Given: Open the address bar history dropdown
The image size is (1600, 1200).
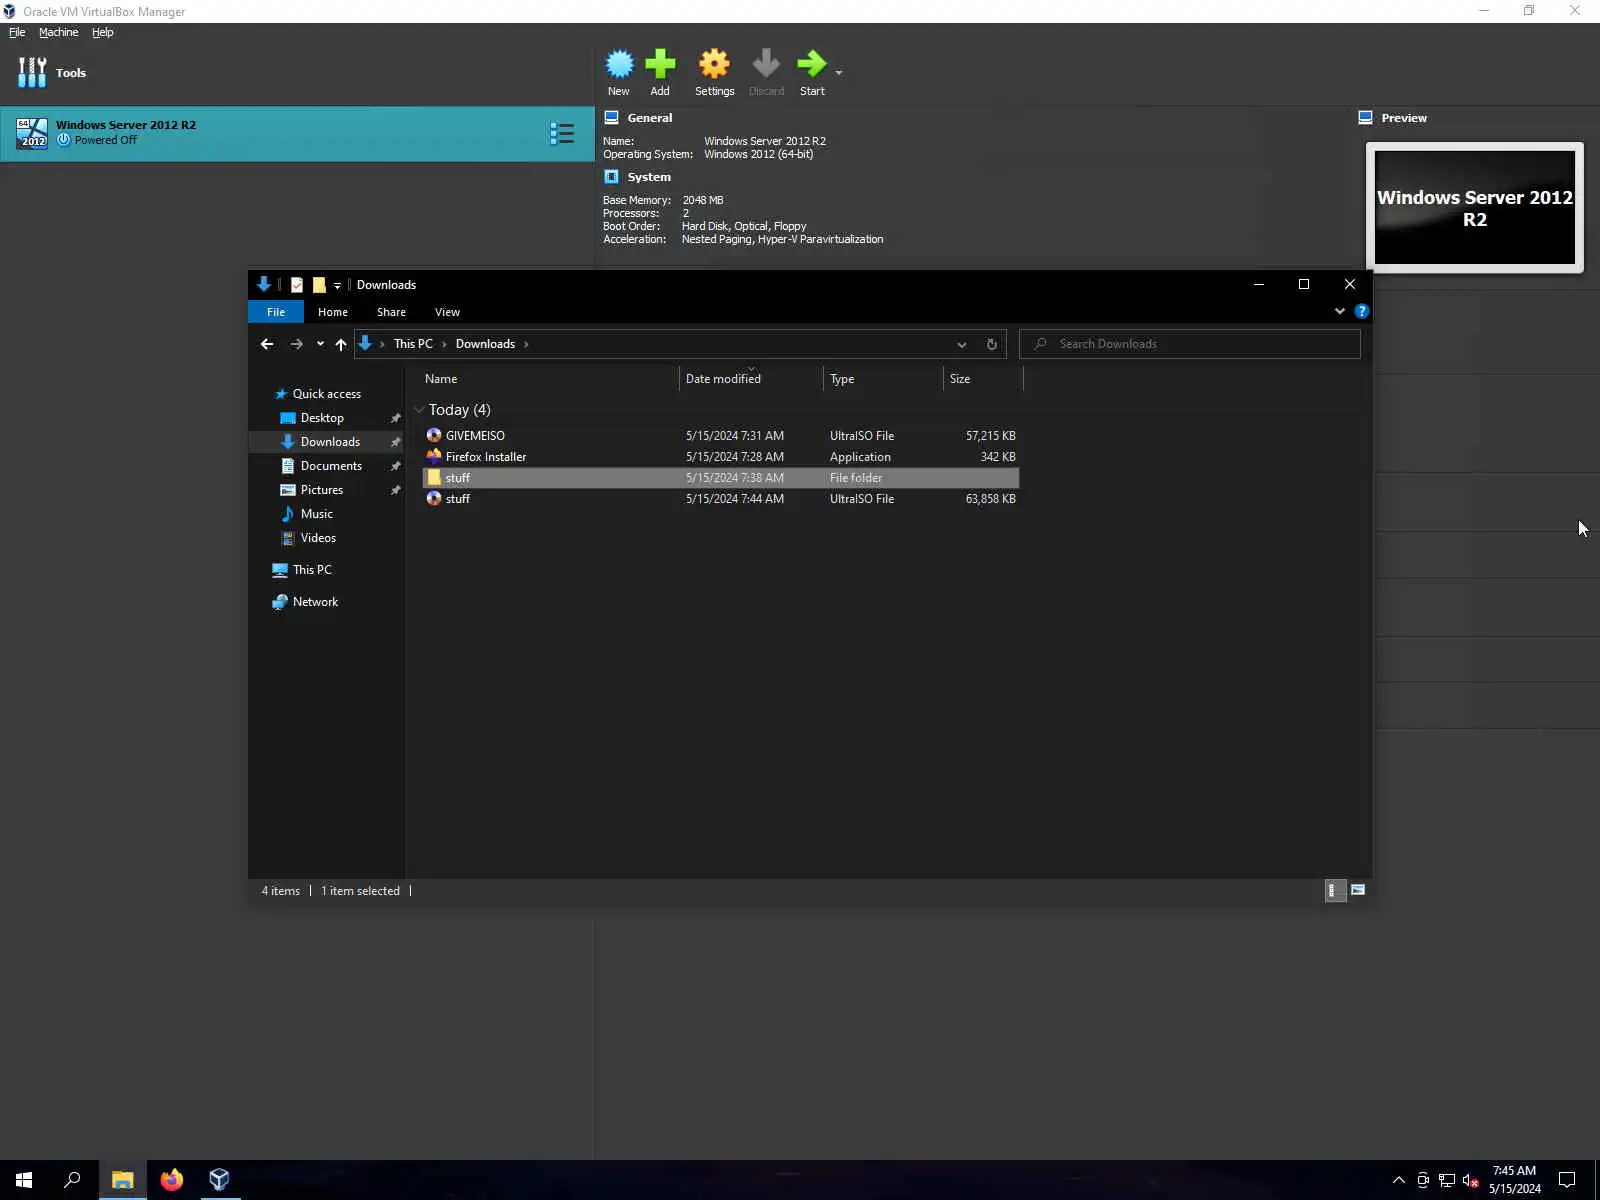Looking at the screenshot, I should pos(962,344).
